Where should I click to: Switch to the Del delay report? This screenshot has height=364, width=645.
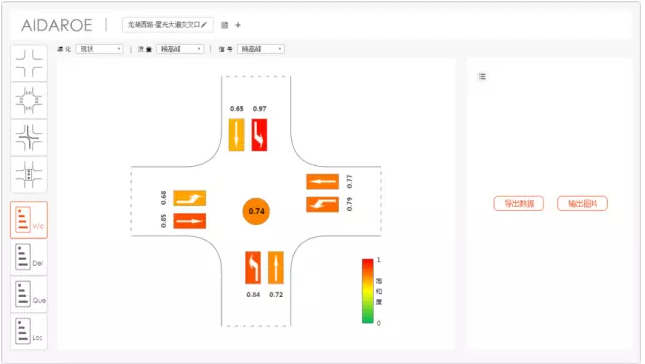tap(29, 257)
